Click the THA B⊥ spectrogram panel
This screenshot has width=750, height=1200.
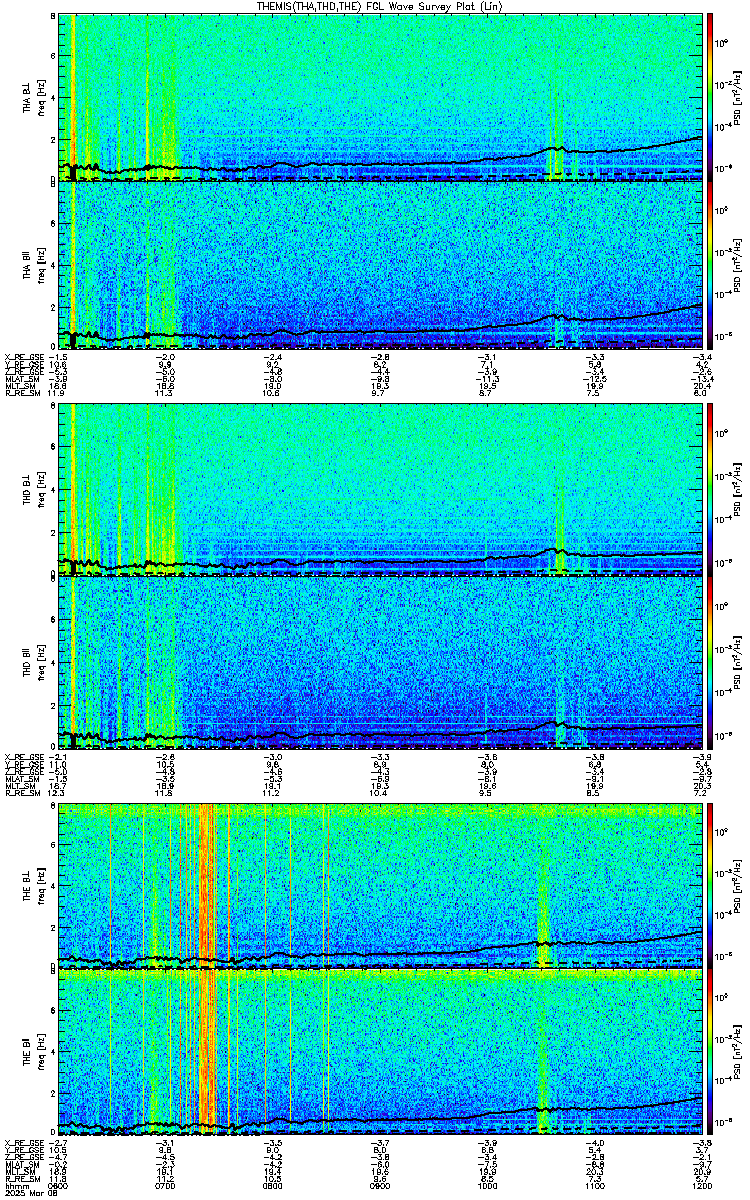(x=380, y=96)
